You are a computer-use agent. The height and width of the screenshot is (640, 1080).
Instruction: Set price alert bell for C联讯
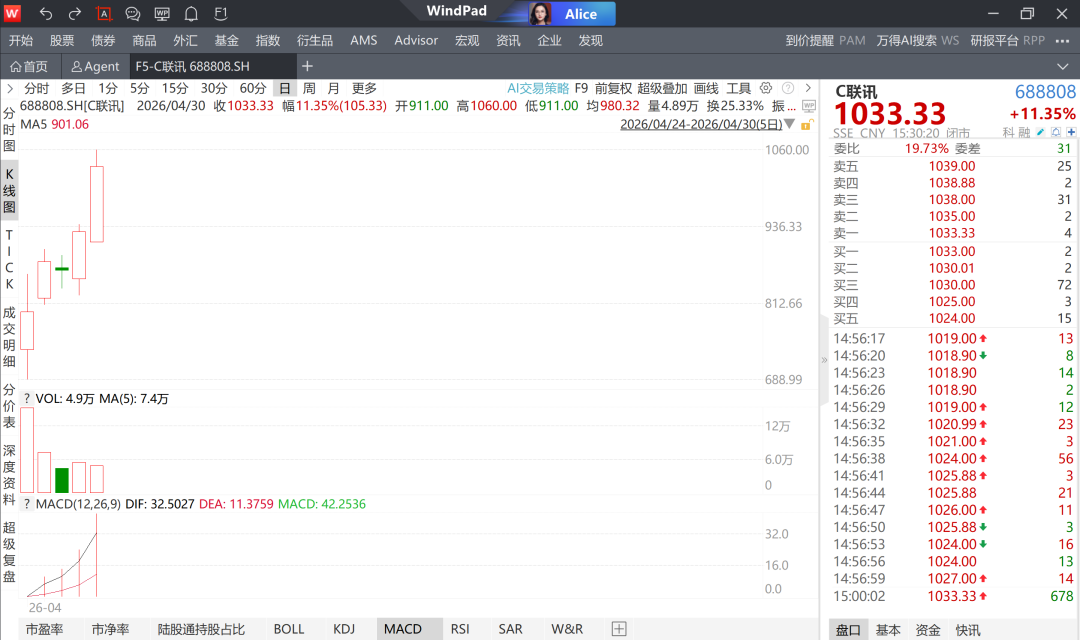1056,132
